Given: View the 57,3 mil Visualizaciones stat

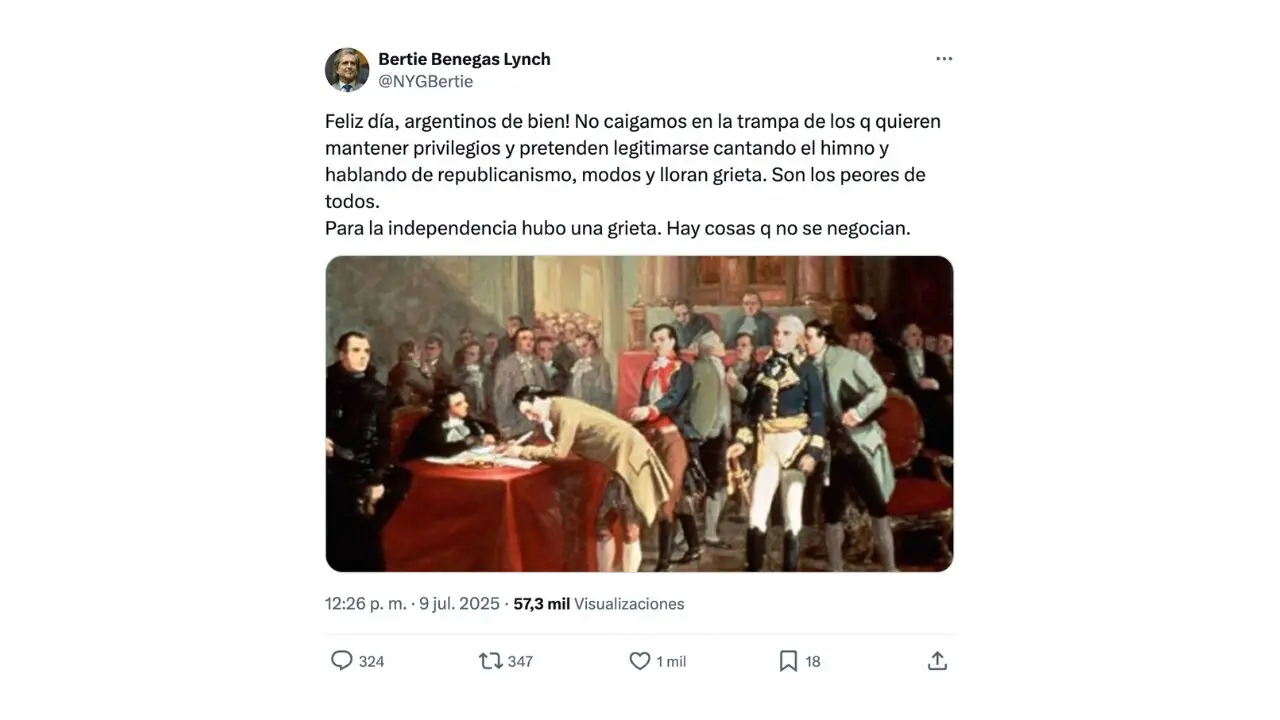Looking at the screenshot, I should [x=599, y=604].
